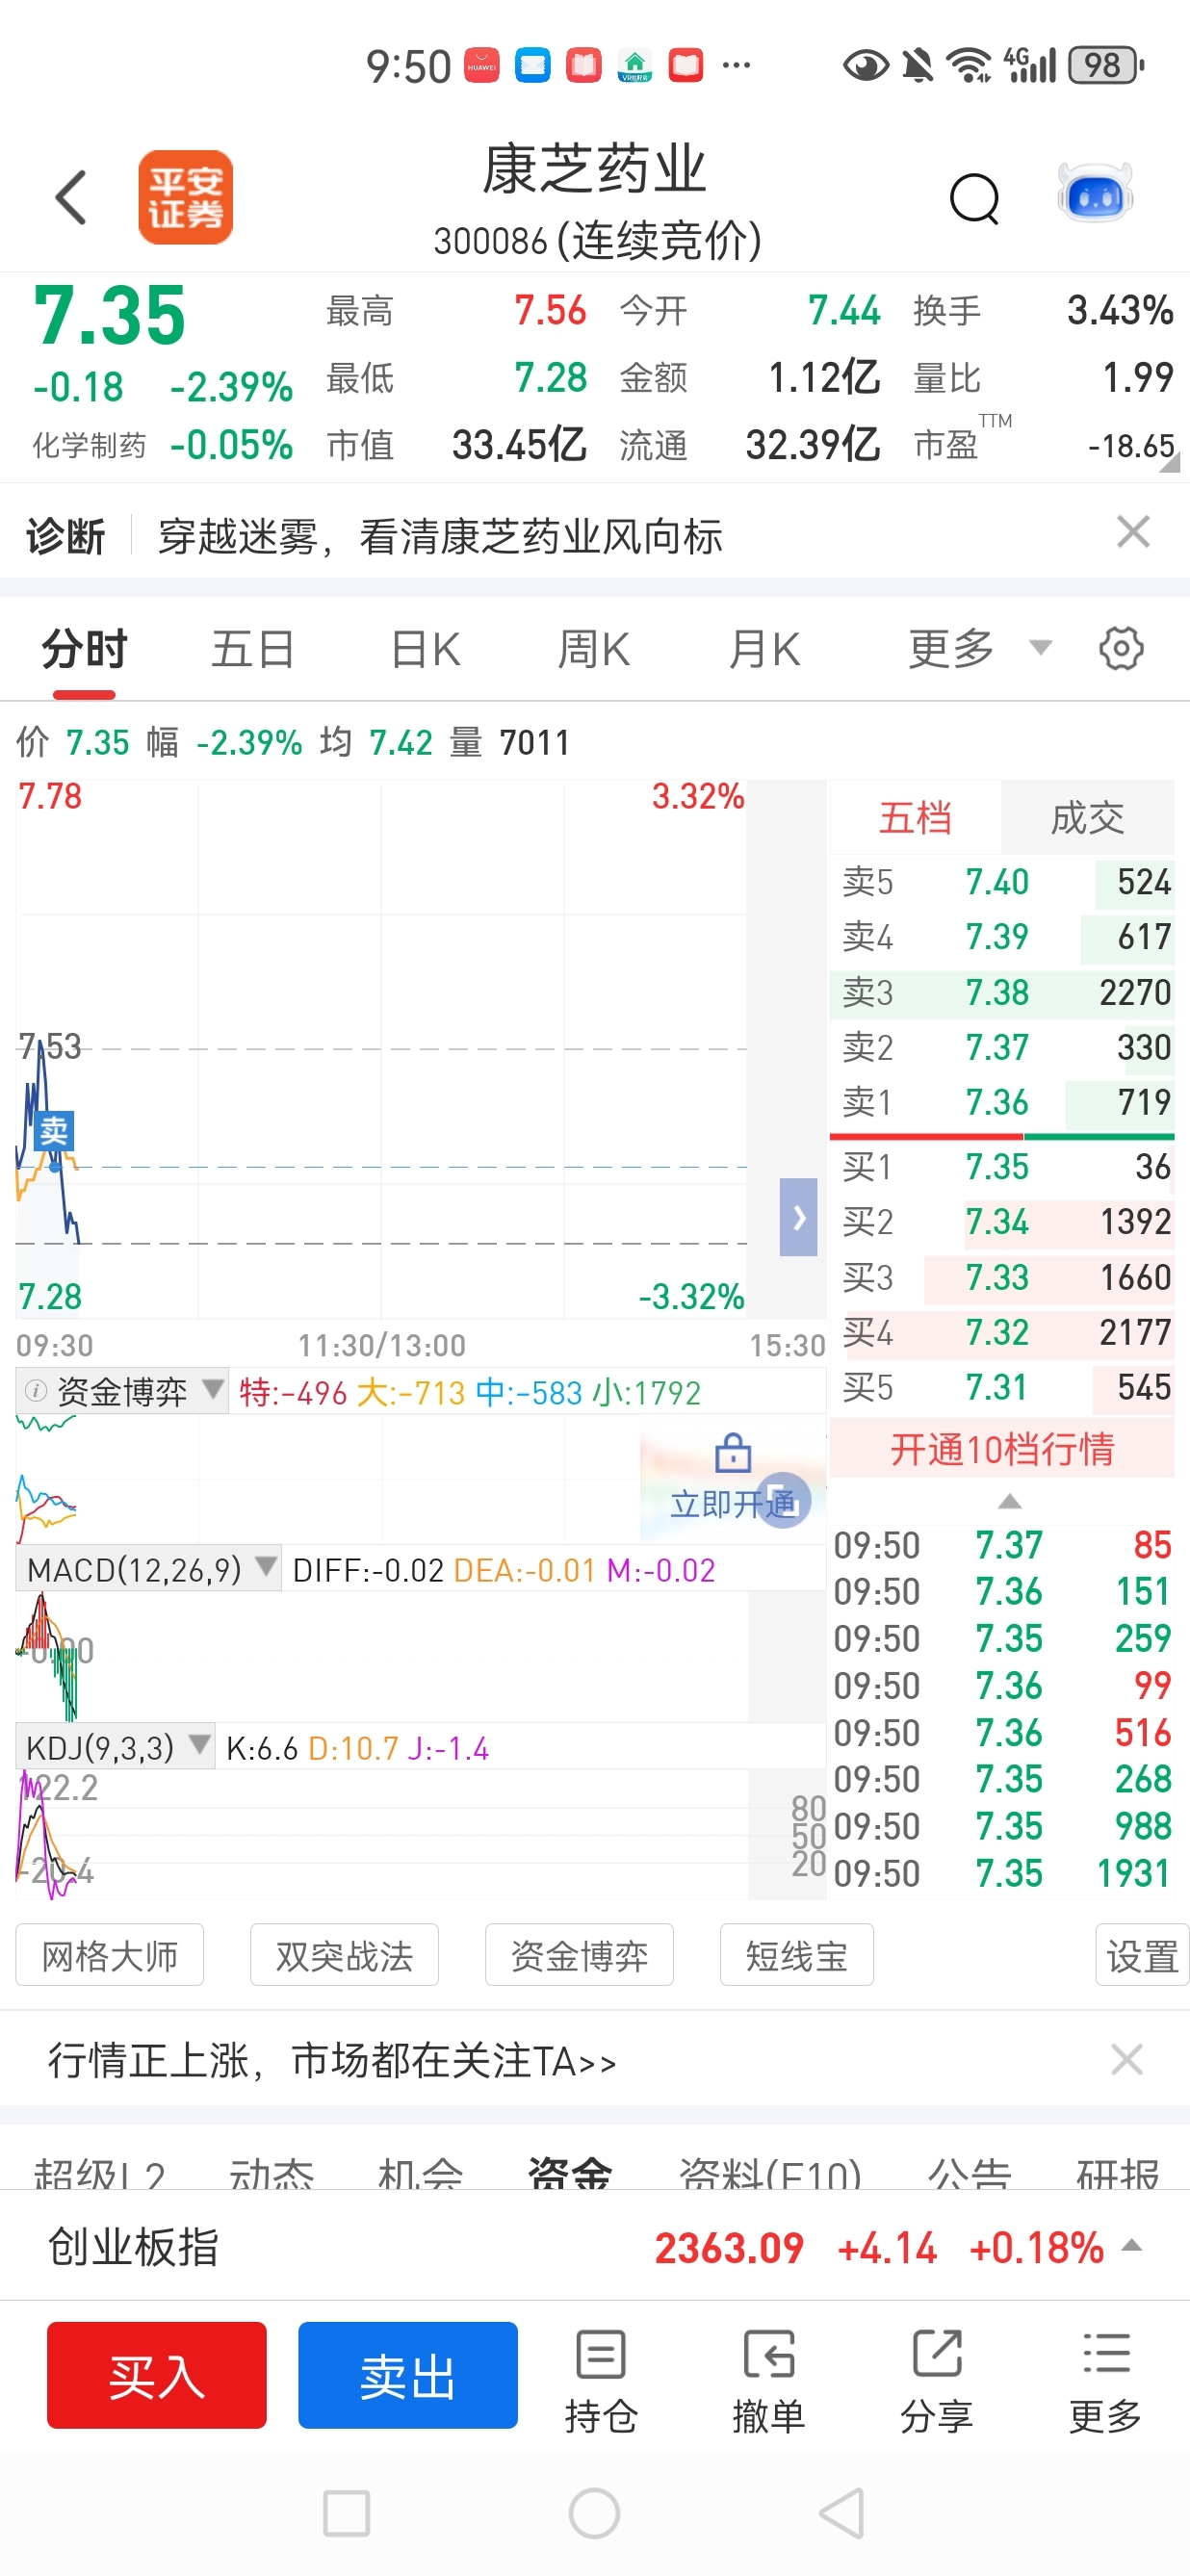
Task: Select the 五档 order book tab
Action: pos(915,818)
